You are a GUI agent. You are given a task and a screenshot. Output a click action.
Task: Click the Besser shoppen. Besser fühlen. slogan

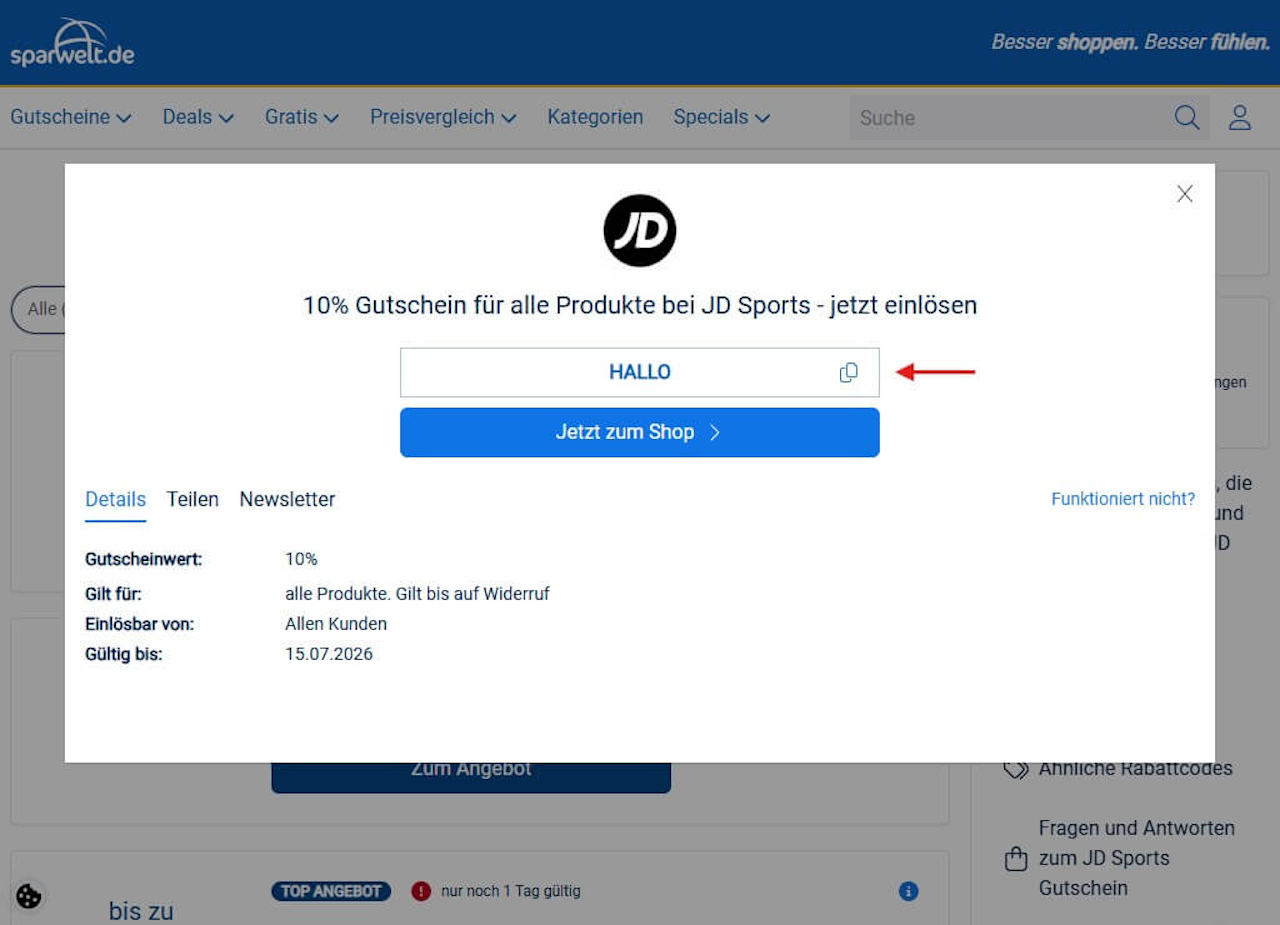1131,42
